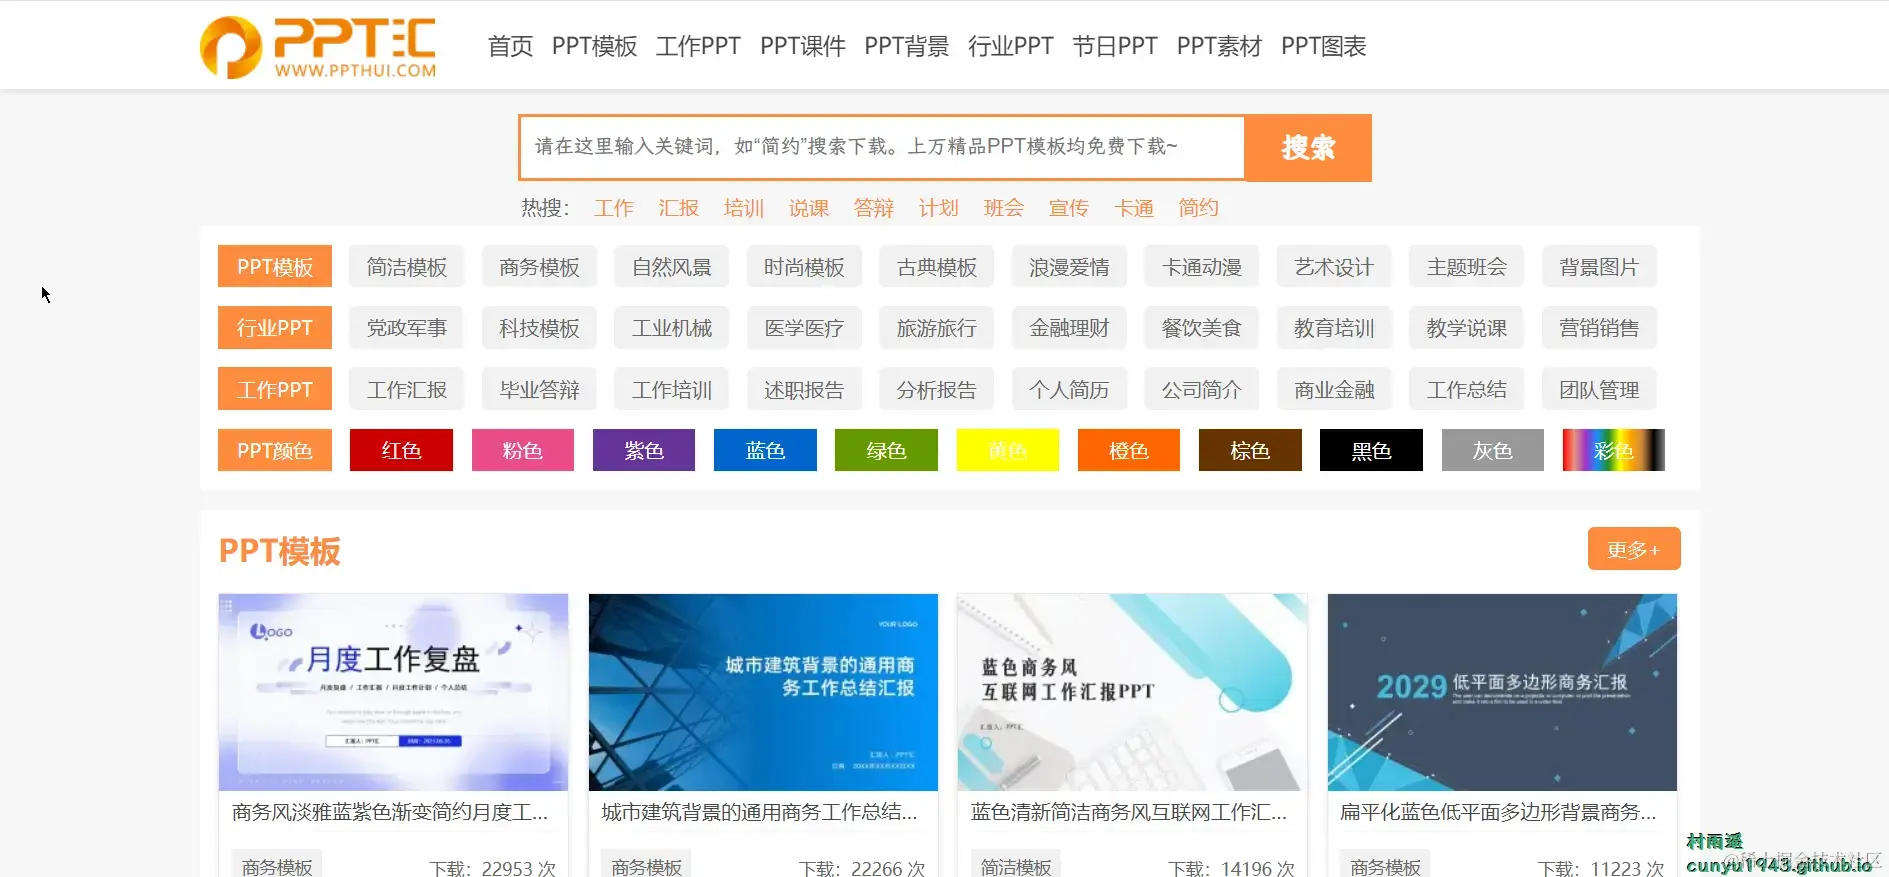Open 营销销售 category

click(x=1599, y=328)
